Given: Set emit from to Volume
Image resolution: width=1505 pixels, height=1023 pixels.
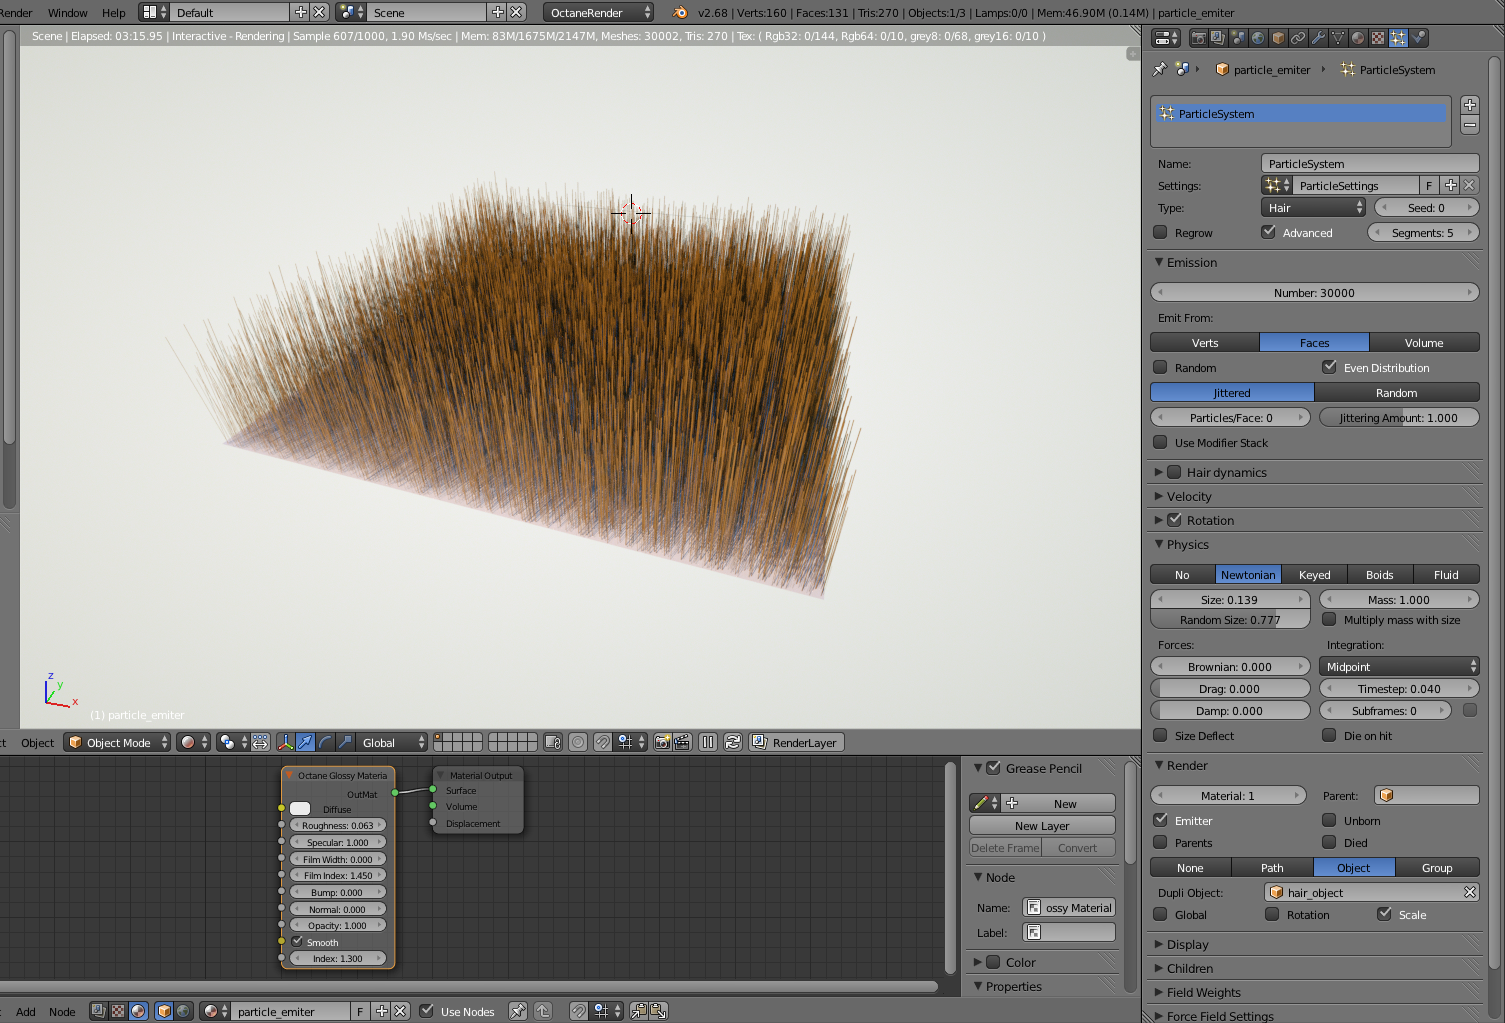Looking at the screenshot, I should [1423, 343].
